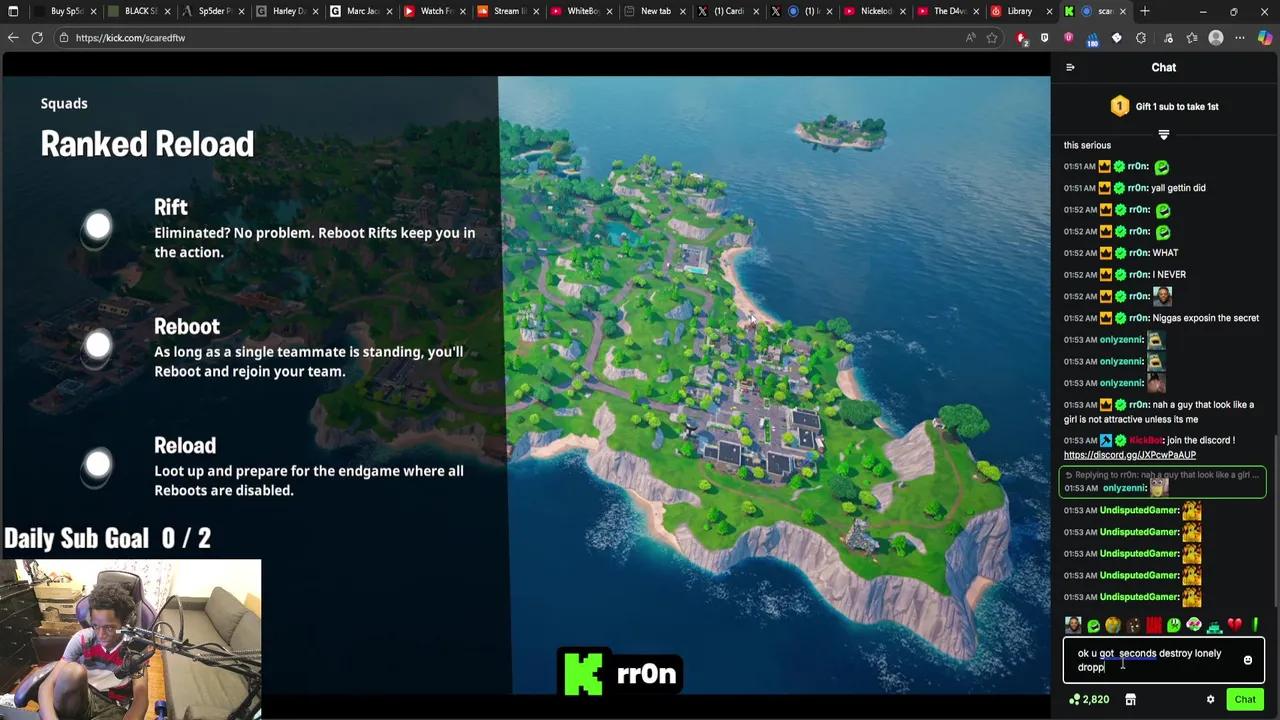Open the channel points shop icon
The width and height of the screenshot is (1280, 720).
pos(1130,700)
